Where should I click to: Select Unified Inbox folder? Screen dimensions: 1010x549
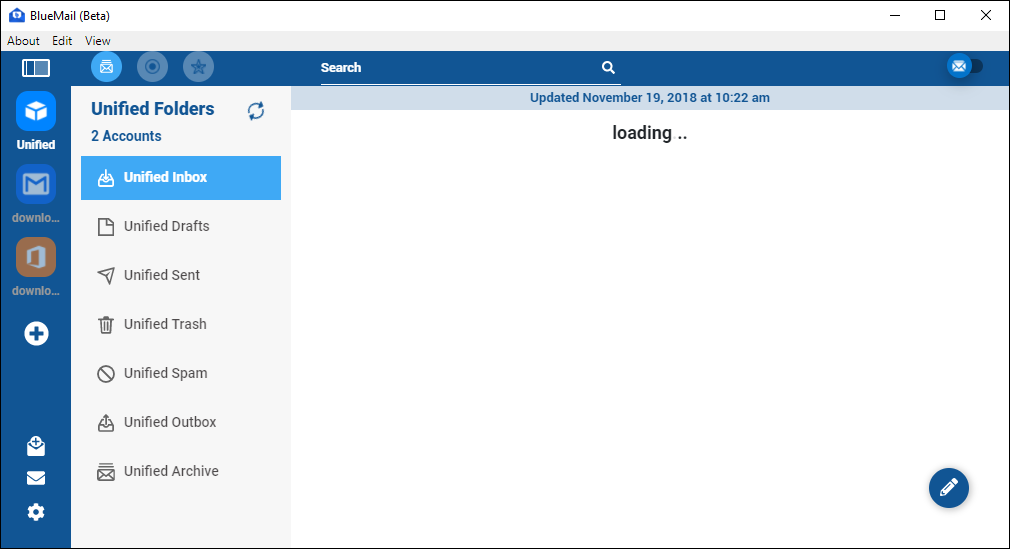(181, 178)
